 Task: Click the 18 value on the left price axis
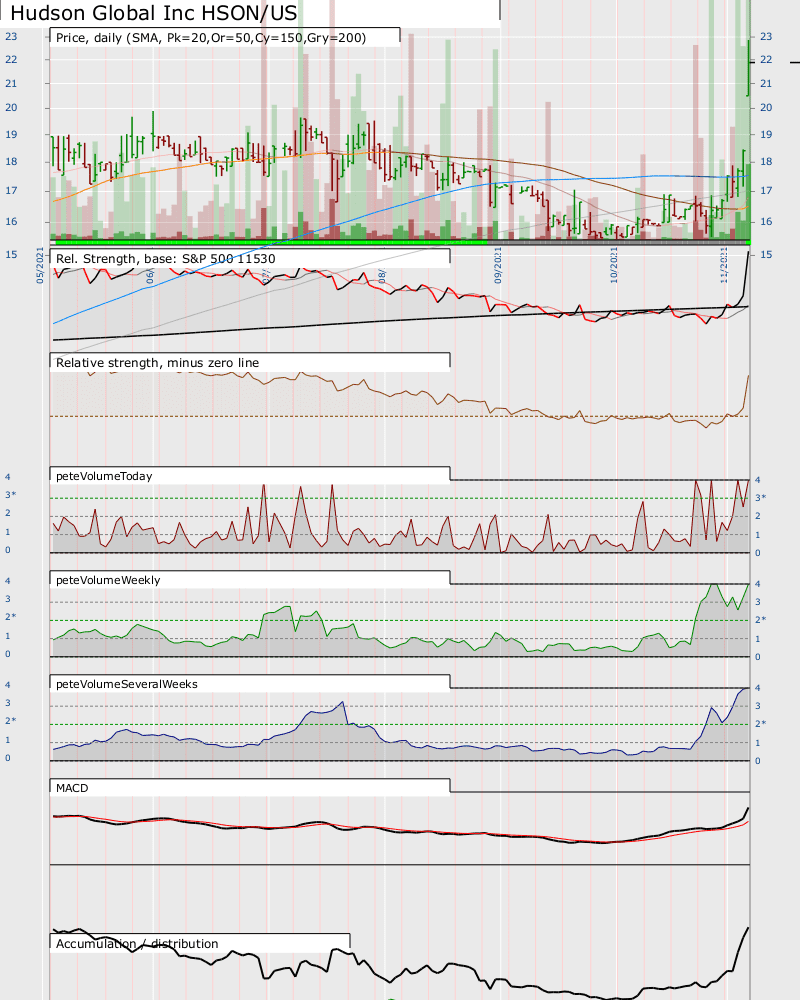tap(11, 161)
